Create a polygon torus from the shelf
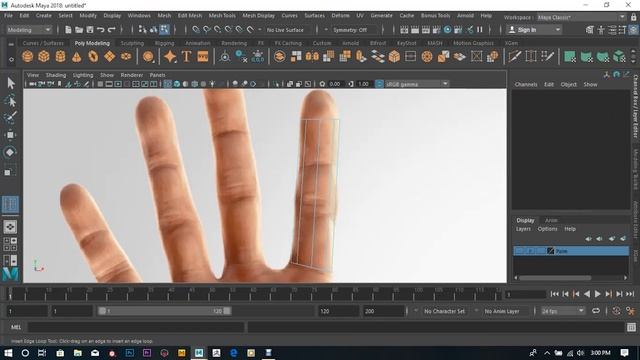The height and width of the screenshot is (360, 640). pyautogui.click(x=93, y=56)
